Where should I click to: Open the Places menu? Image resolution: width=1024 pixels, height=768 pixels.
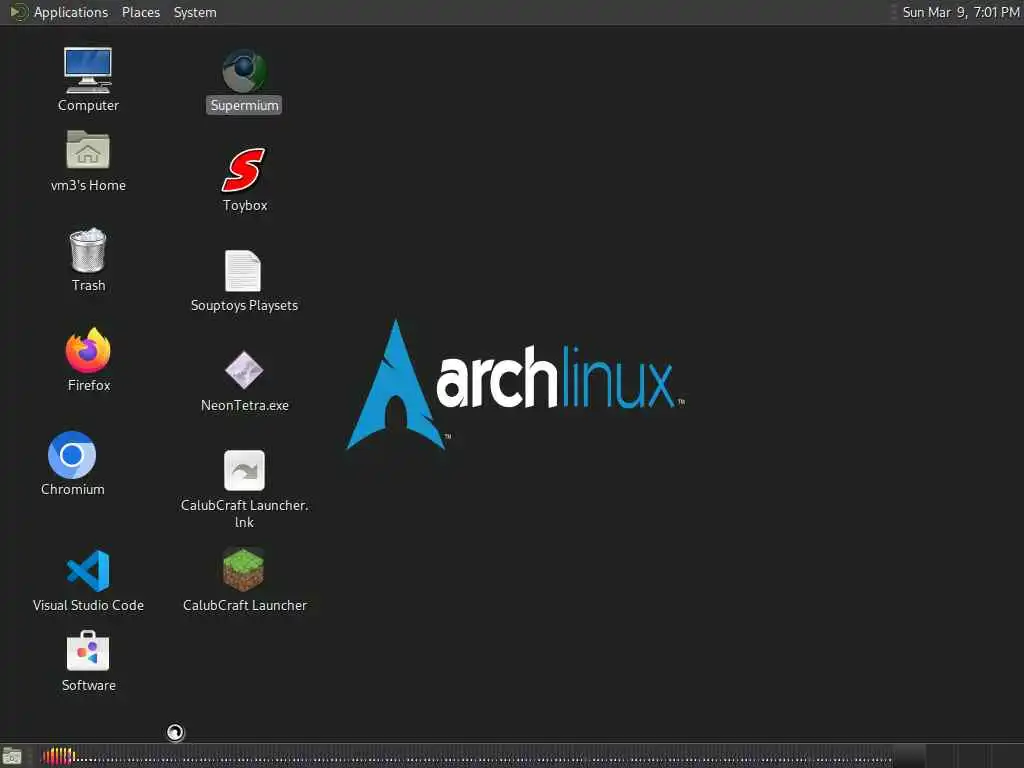(141, 12)
